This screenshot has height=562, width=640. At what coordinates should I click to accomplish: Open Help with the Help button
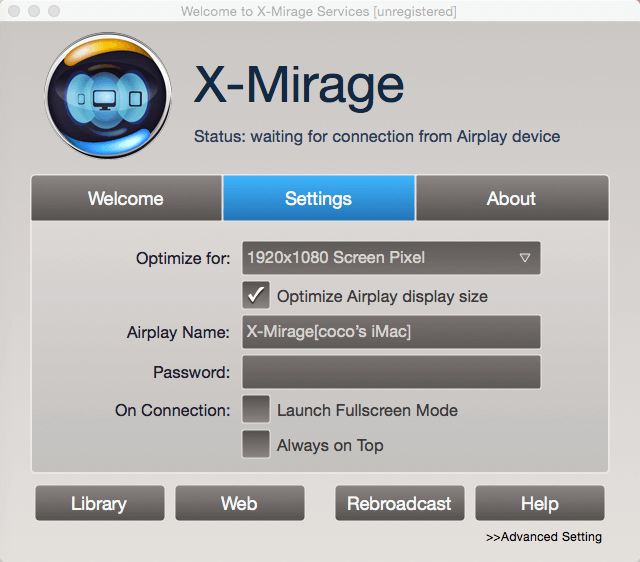click(x=539, y=503)
